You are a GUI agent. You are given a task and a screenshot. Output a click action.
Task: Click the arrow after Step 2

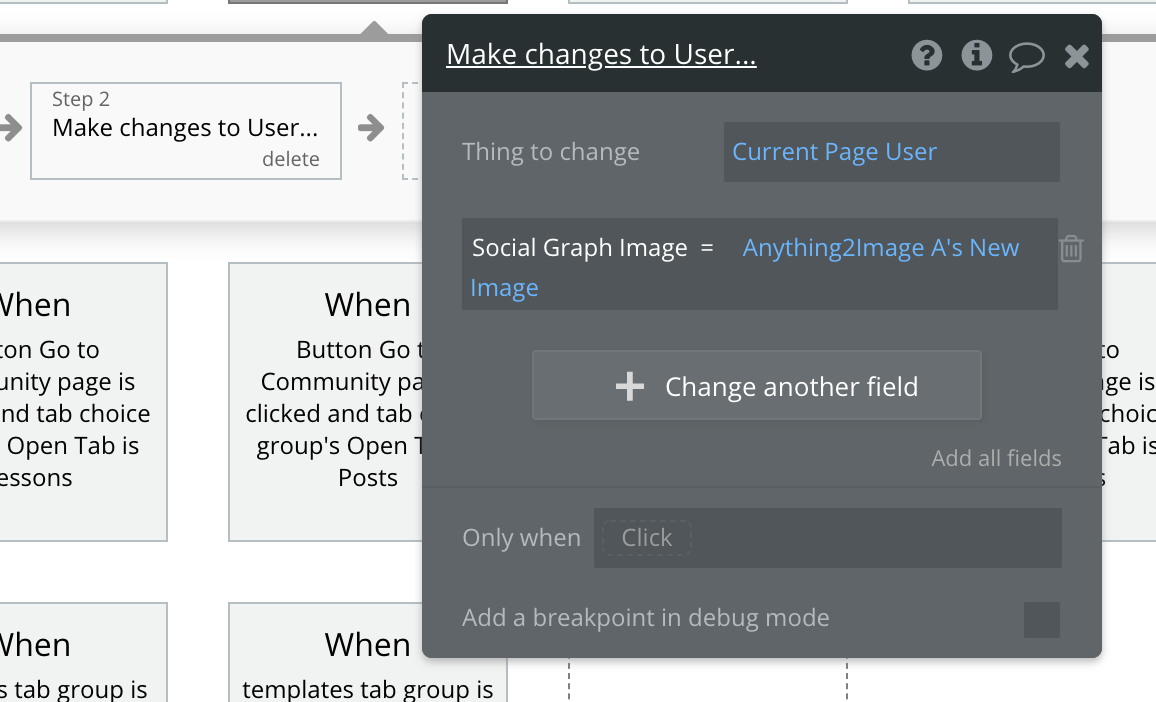(371, 127)
